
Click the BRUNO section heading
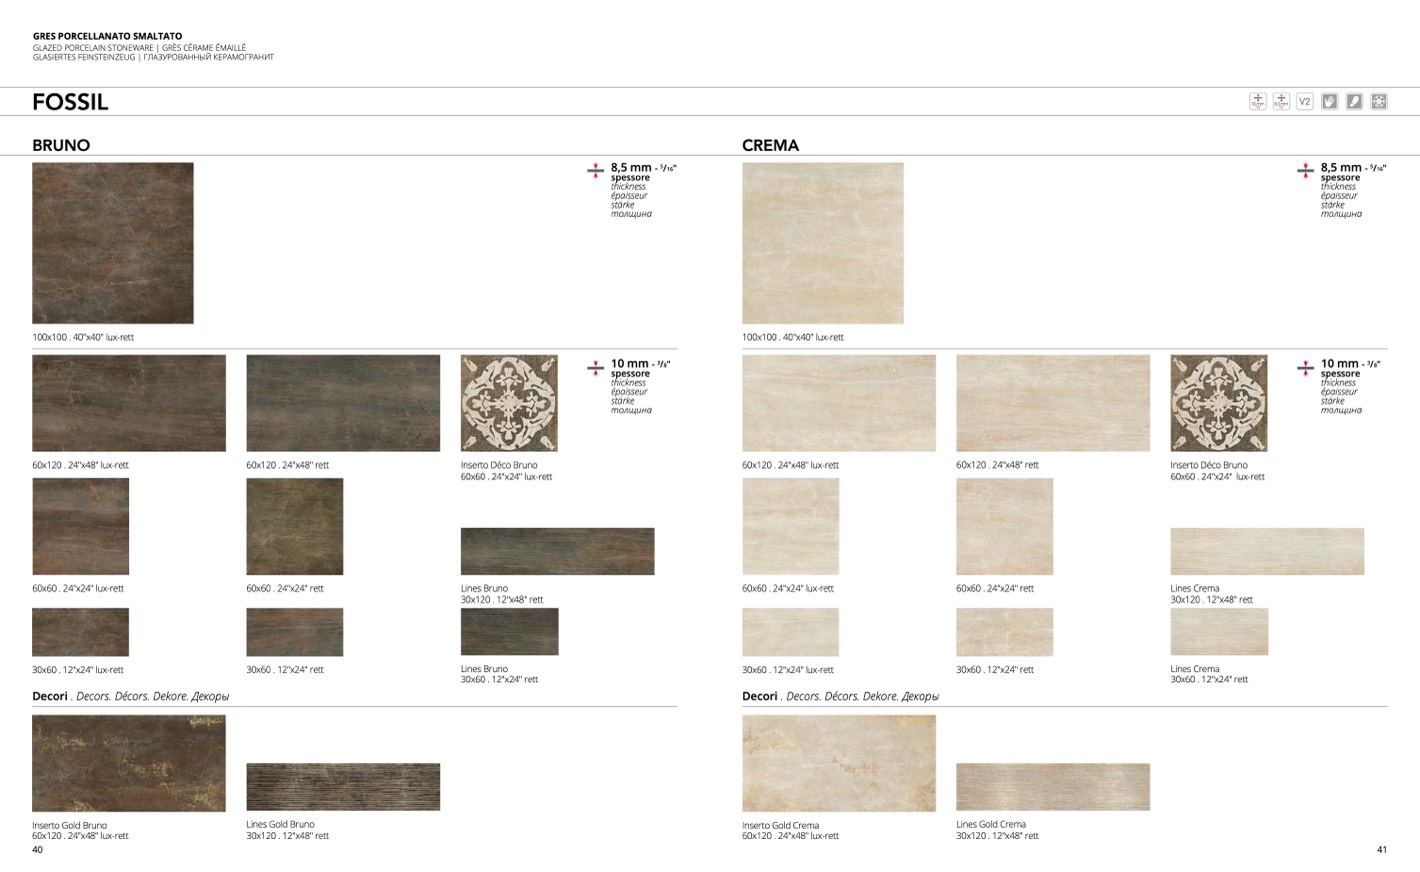[x=61, y=145]
